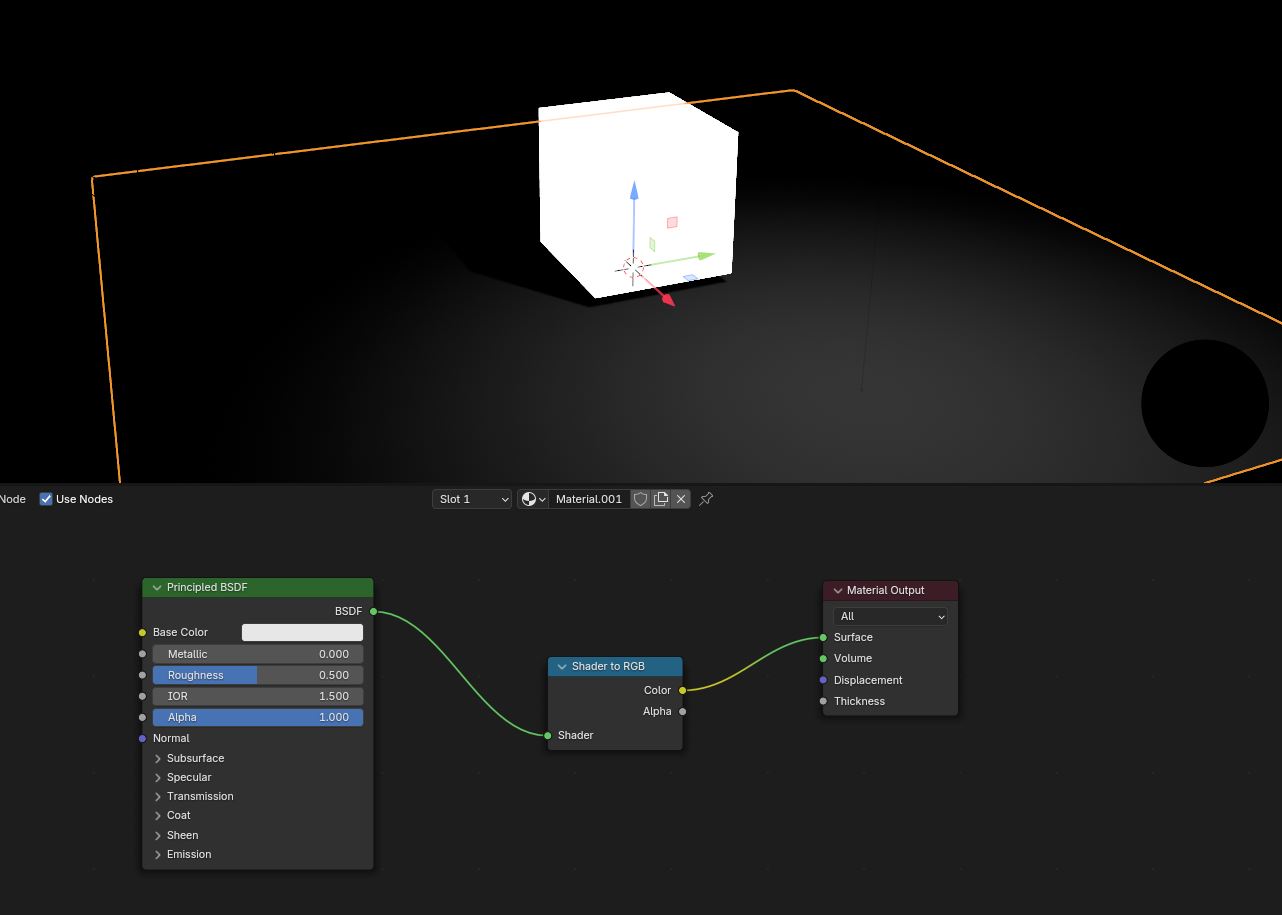Image resolution: width=1282 pixels, height=915 pixels.
Task: Click the Displacement input socket
Action: pyautogui.click(x=824, y=680)
